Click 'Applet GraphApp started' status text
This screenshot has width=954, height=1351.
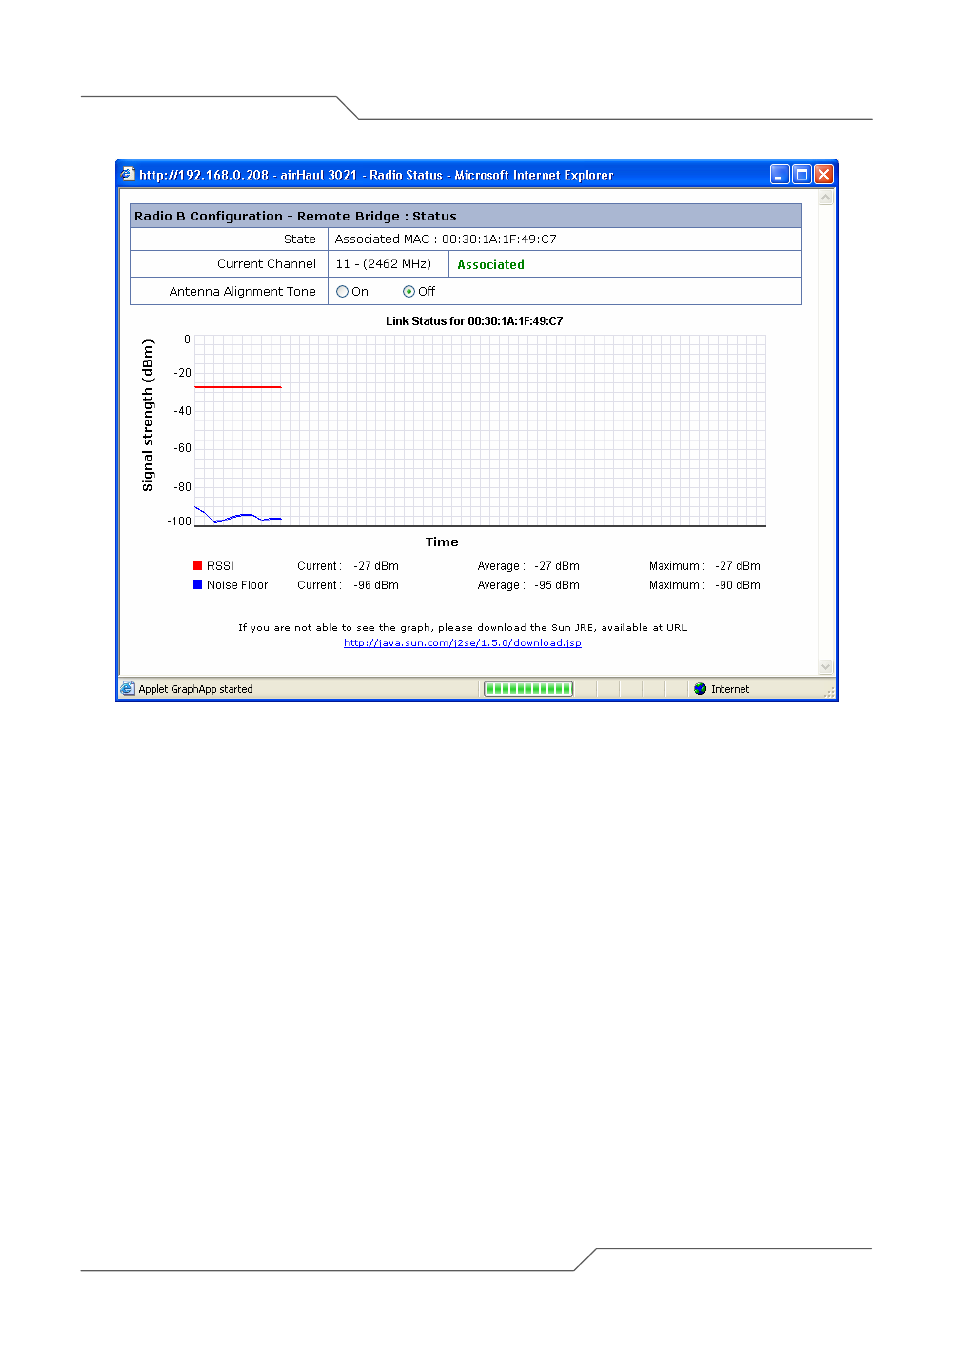point(196,689)
